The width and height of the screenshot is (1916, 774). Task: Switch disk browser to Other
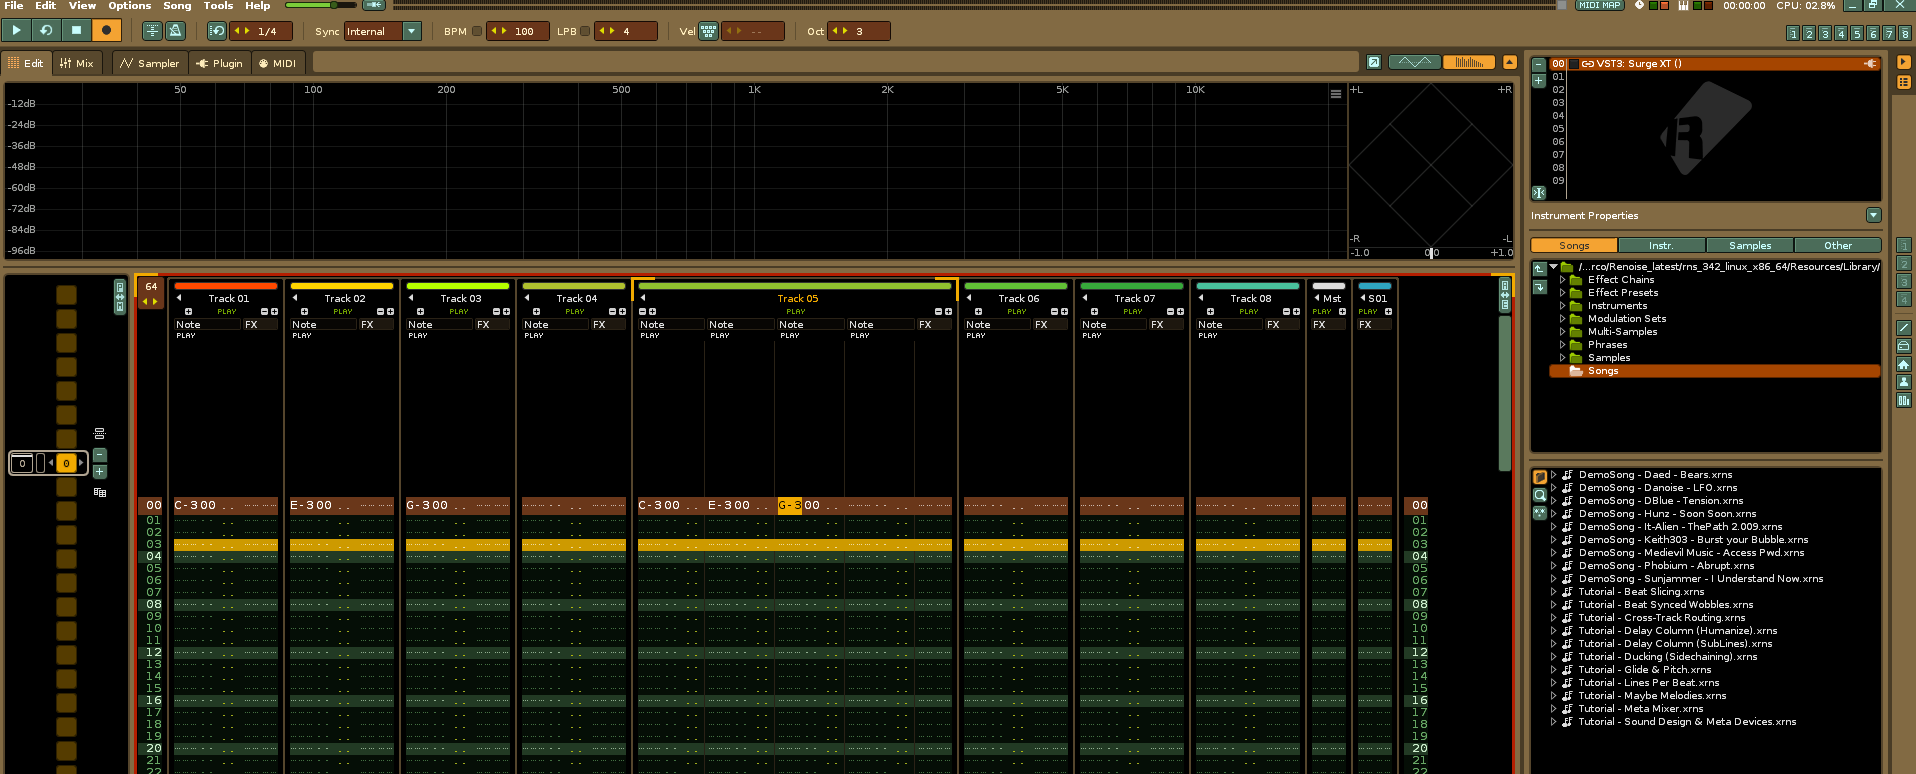(1838, 245)
